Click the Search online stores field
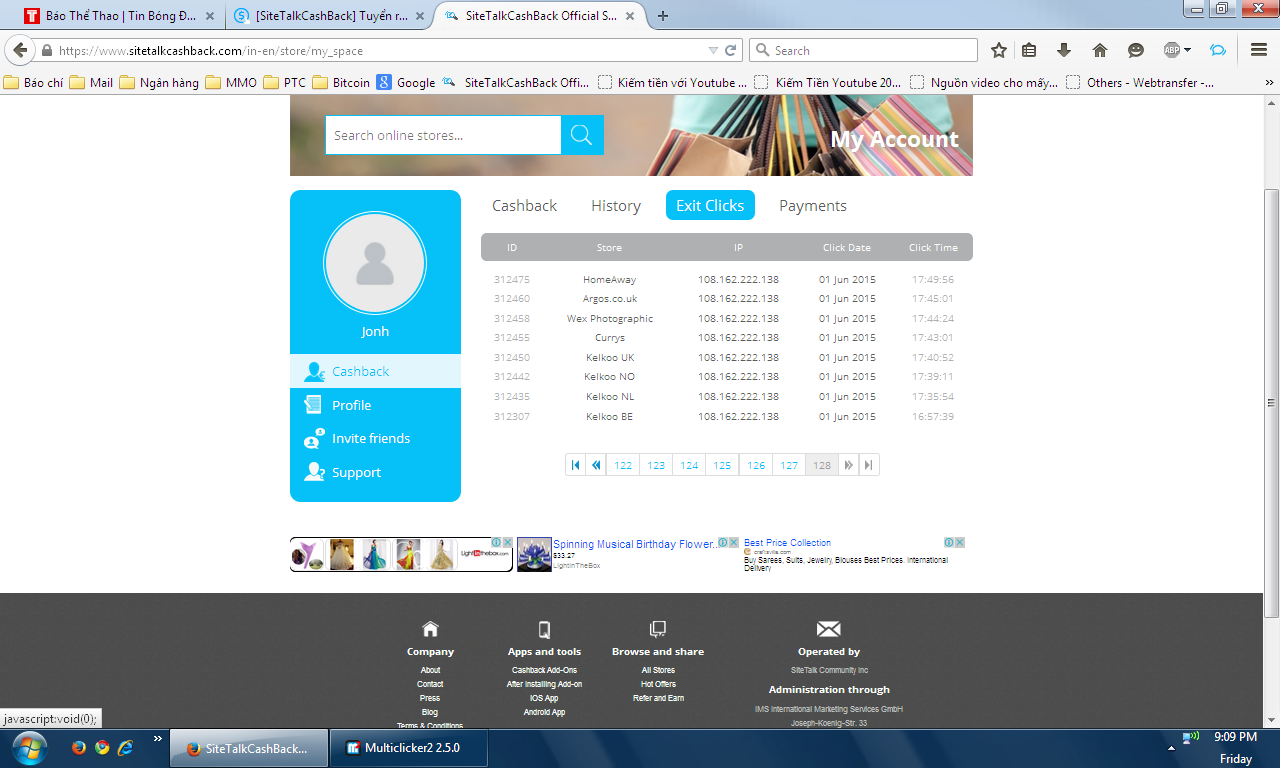 [443, 135]
